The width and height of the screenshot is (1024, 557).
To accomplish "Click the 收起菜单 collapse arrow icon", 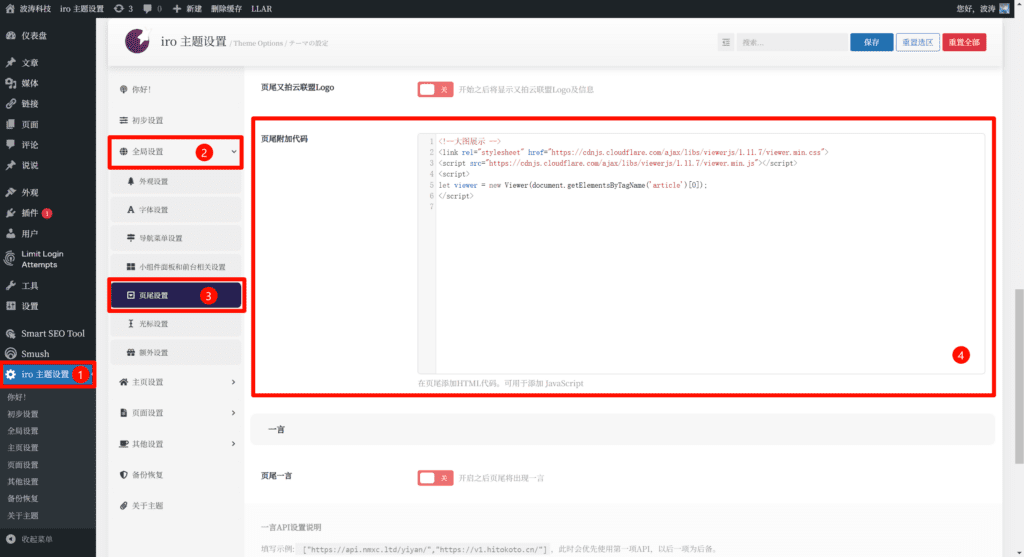I will [10, 539].
